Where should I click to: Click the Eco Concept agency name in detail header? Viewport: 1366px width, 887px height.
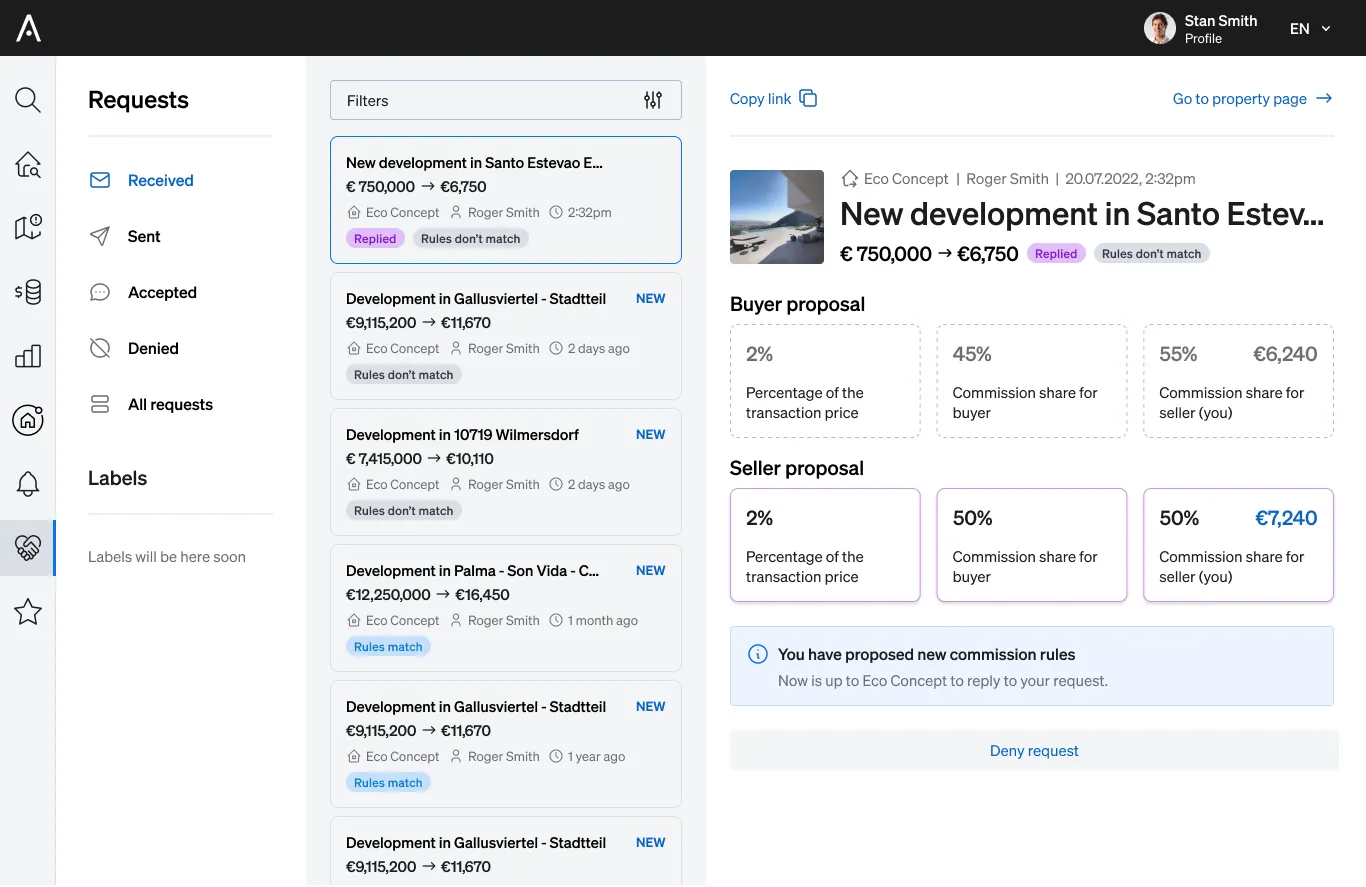906,179
